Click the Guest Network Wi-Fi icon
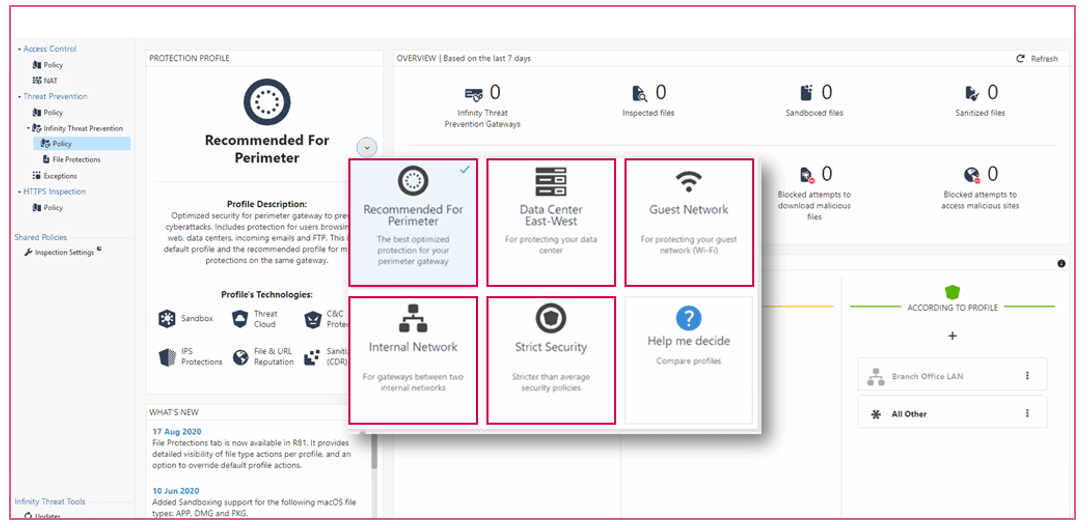This screenshot has width=1088, height=528. 688,182
